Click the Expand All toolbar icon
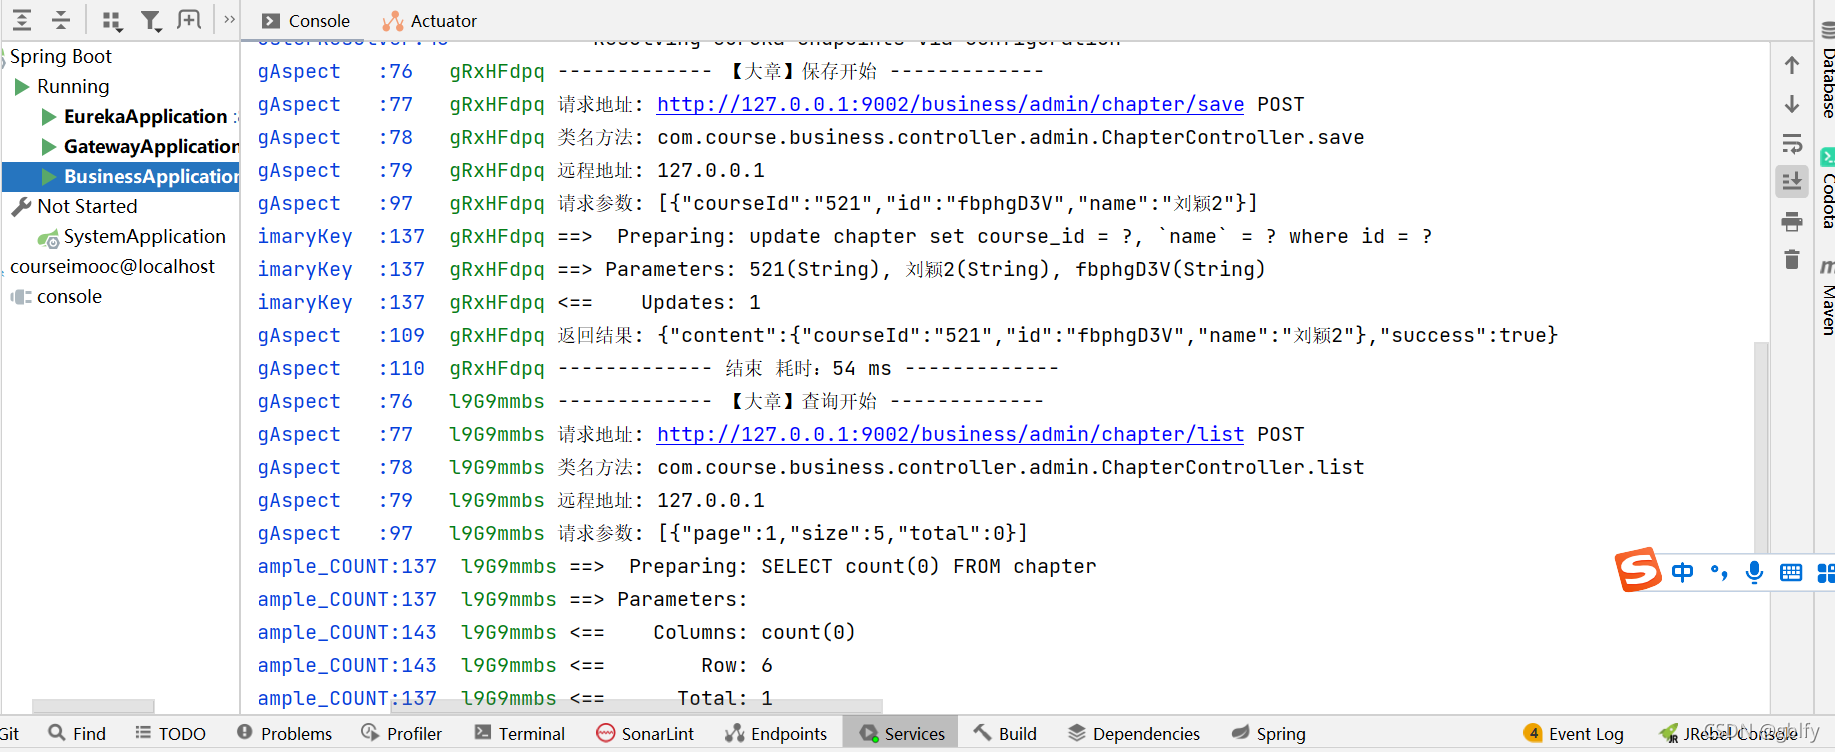Image resolution: width=1835 pixels, height=752 pixels. [22, 19]
